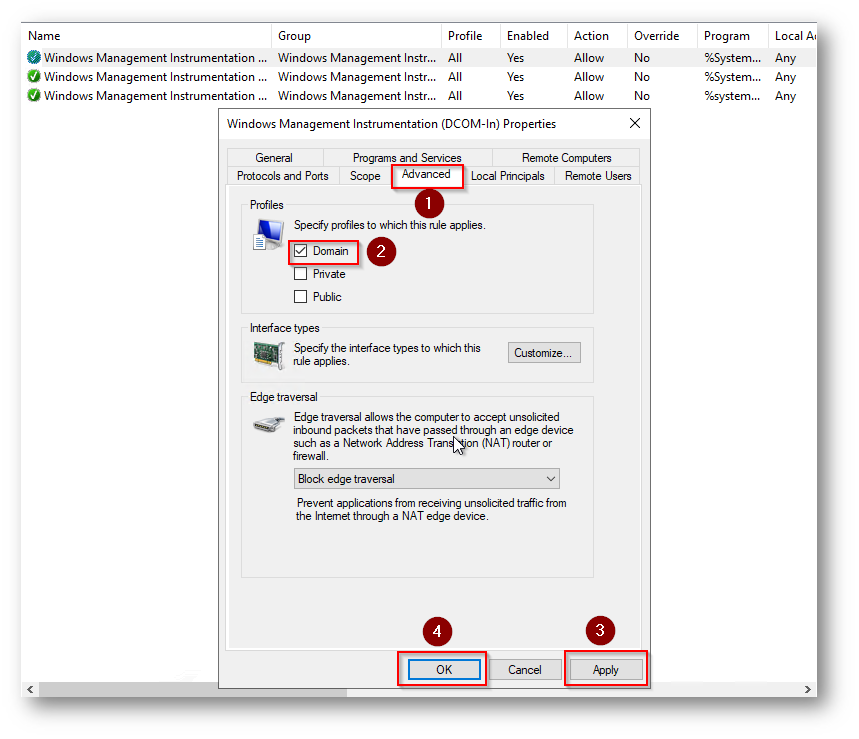Image resolution: width=859 pixels, height=739 pixels.
Task: Click first row's Allow action cell
Action: click(x=589, y=58)
